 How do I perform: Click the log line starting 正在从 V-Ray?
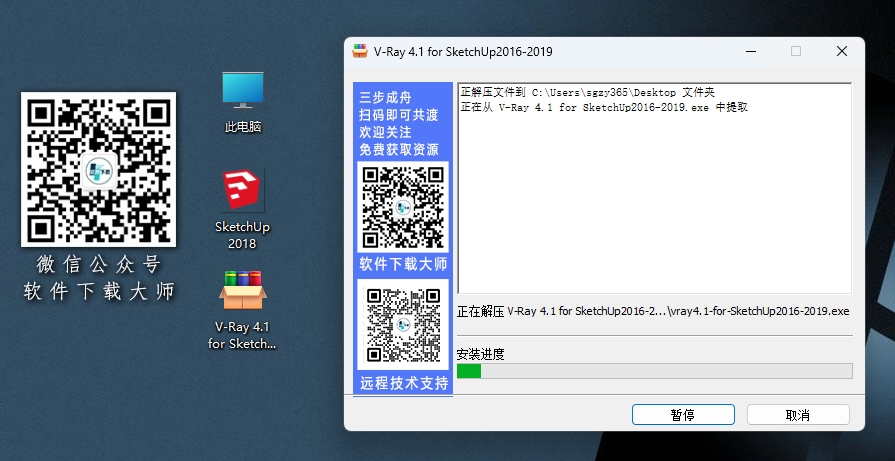point(604,107)
